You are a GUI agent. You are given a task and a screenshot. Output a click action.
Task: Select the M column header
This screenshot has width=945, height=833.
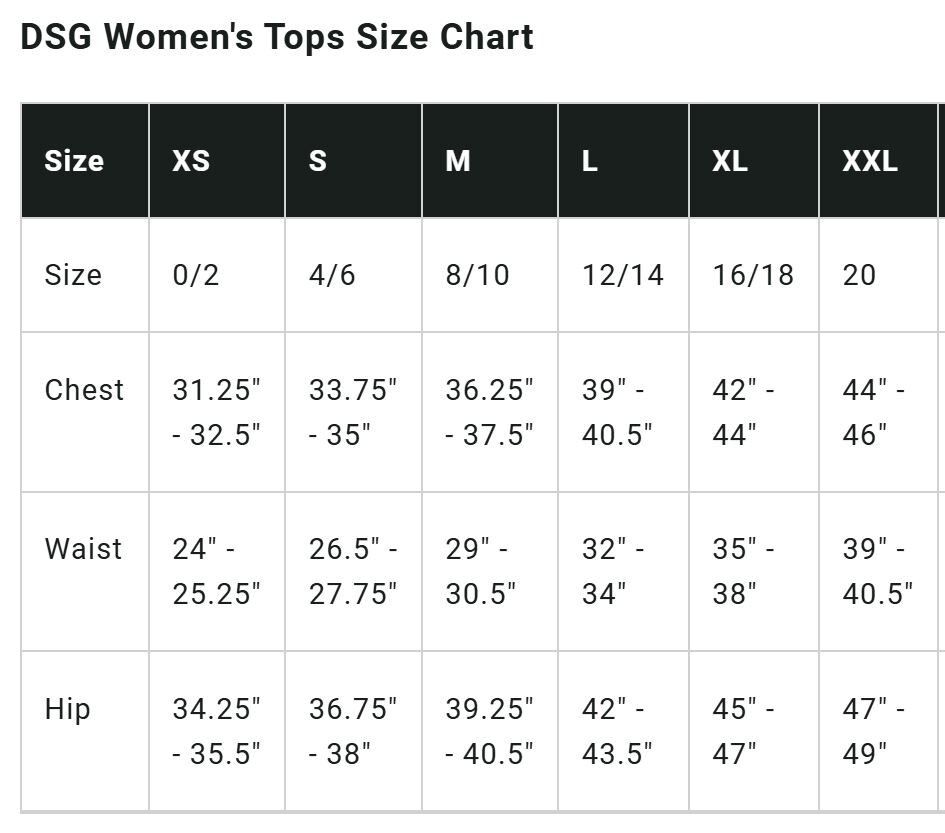click(490, 160)
